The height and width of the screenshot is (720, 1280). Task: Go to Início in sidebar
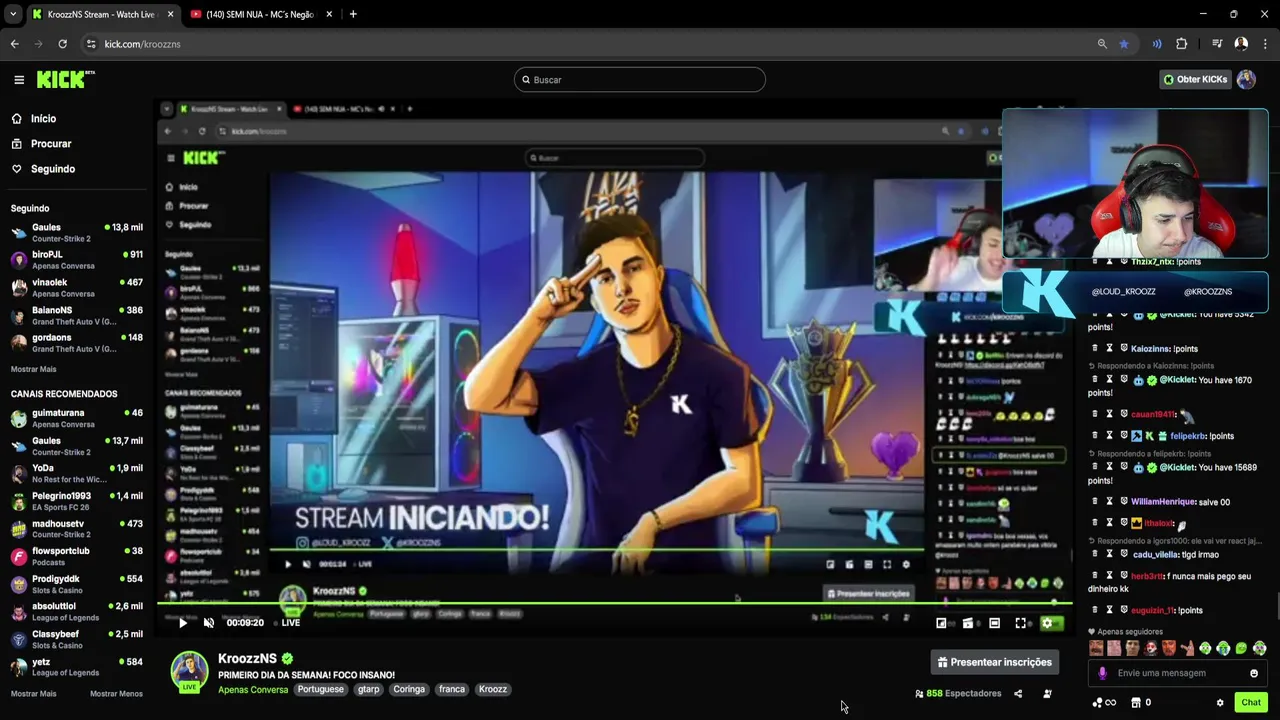point(34,118)
